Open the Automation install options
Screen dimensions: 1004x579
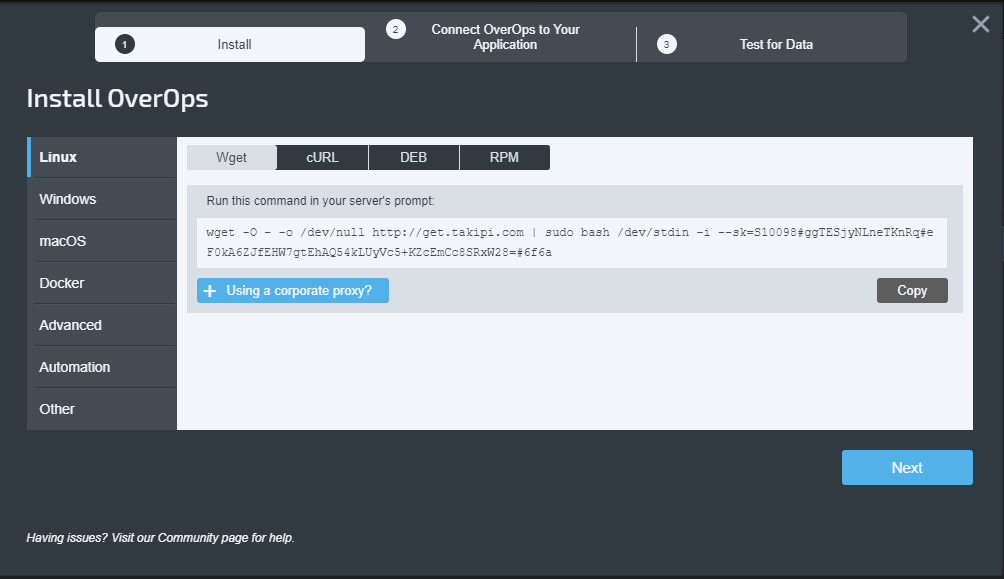tap(102, 367)
